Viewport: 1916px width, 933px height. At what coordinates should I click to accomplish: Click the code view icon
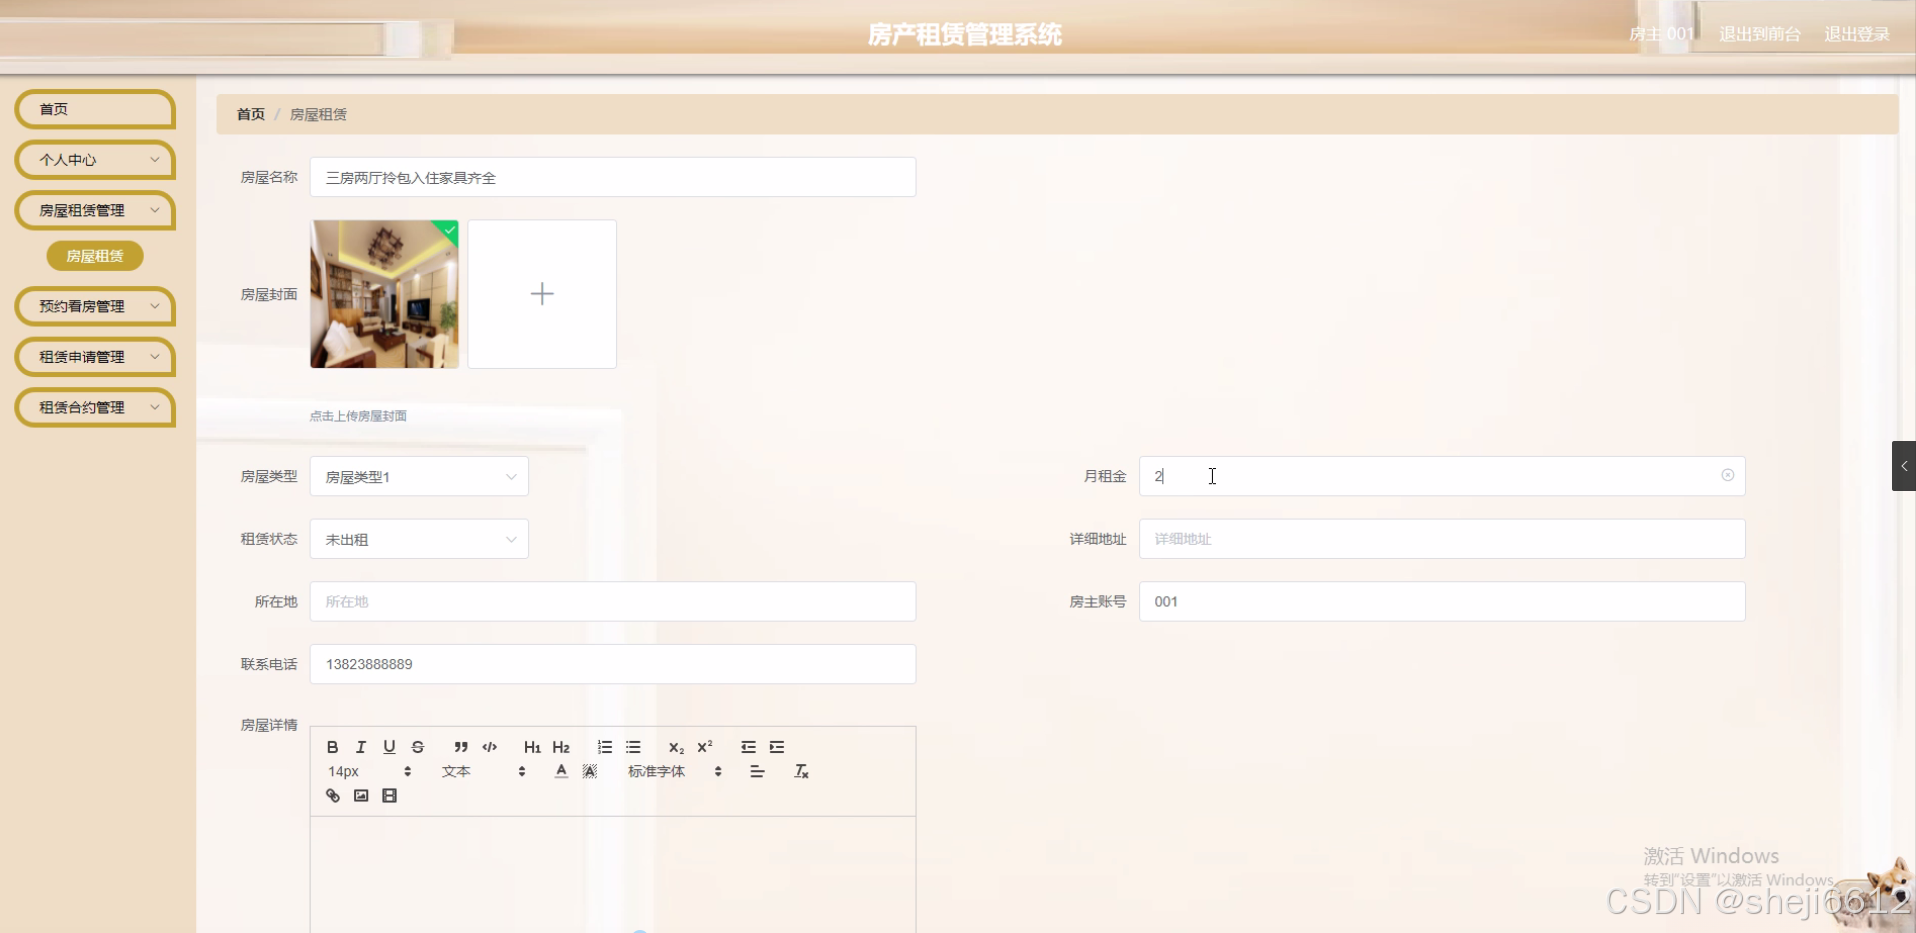point(489,746)
